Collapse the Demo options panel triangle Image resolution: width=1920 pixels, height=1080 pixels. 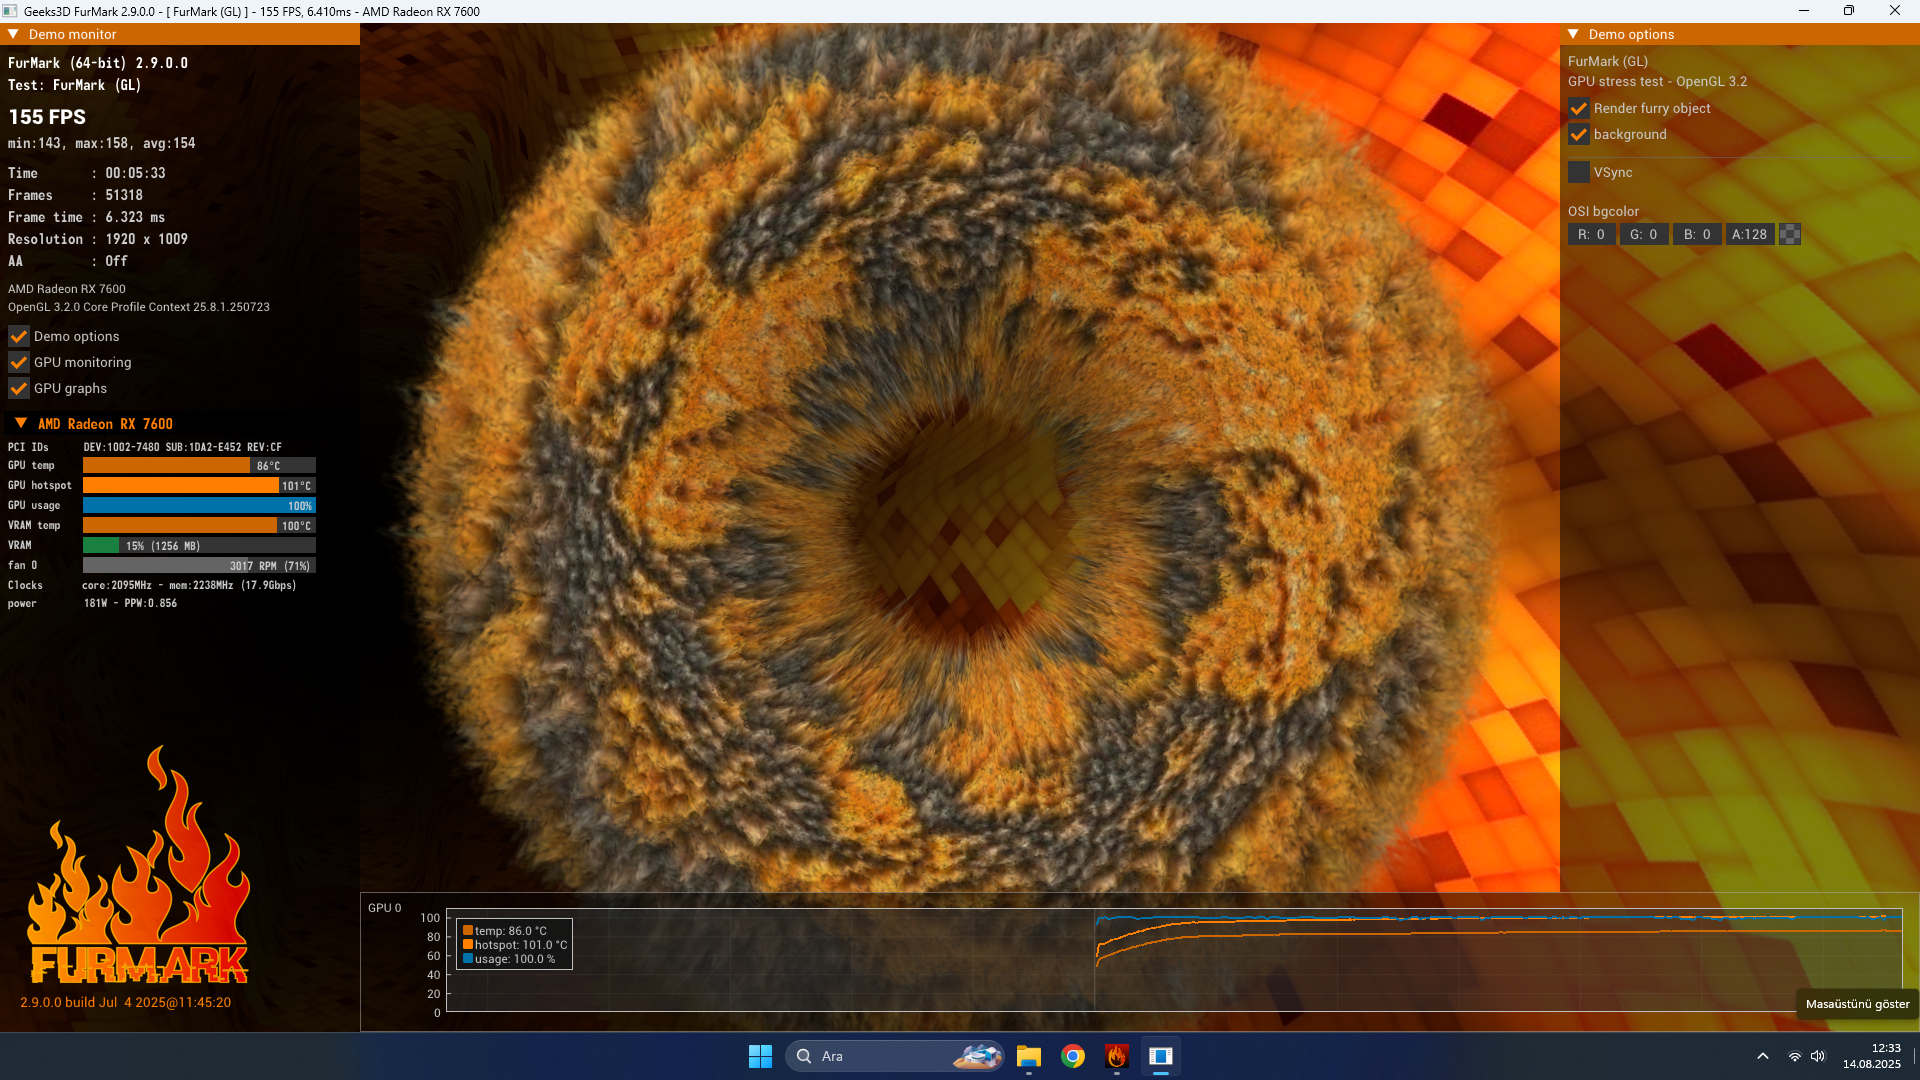click(x=1573, y=34)
